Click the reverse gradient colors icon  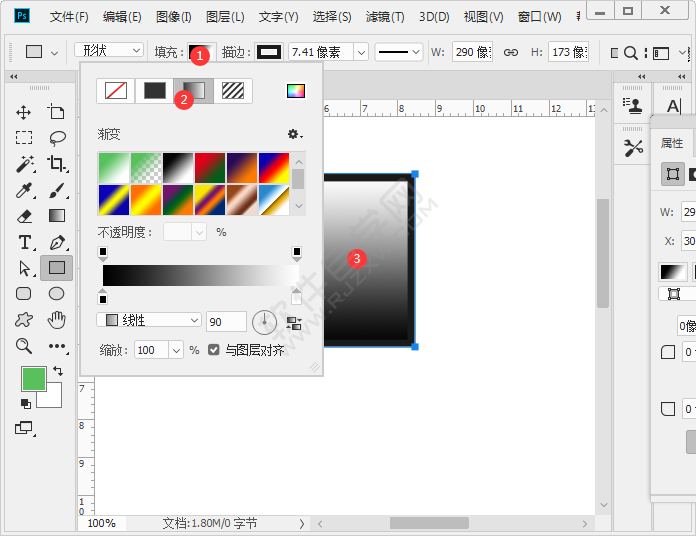coord(294,323)
